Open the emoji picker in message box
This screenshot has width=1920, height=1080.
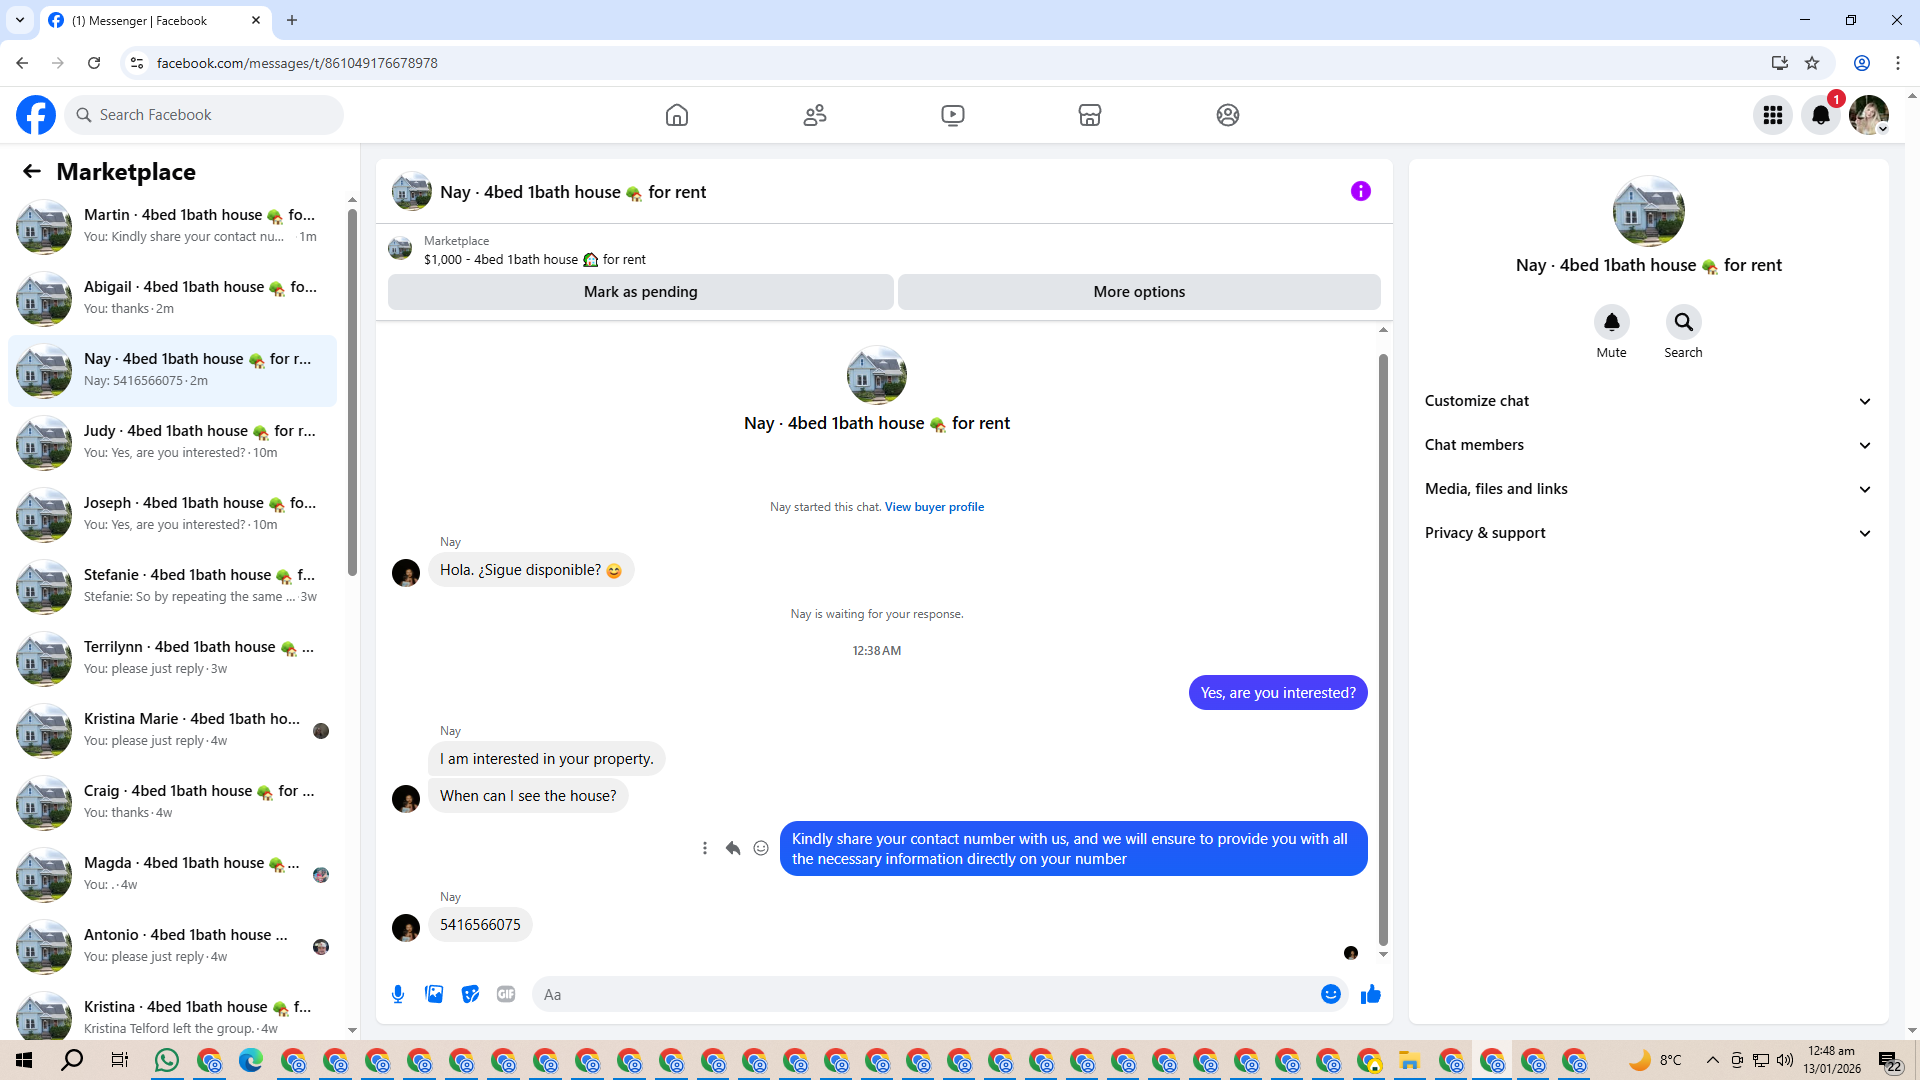coord(1330,994)
